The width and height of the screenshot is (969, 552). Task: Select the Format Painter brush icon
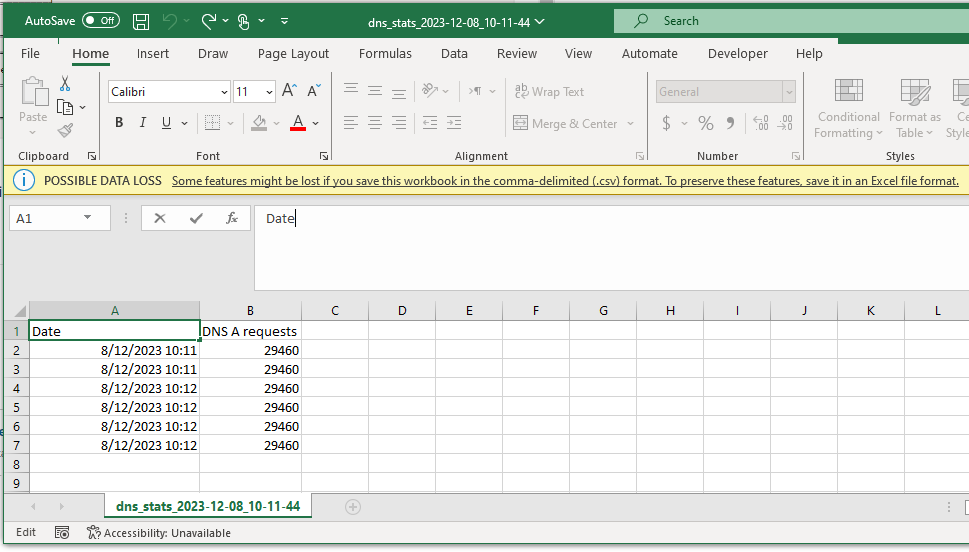point(65,130)
